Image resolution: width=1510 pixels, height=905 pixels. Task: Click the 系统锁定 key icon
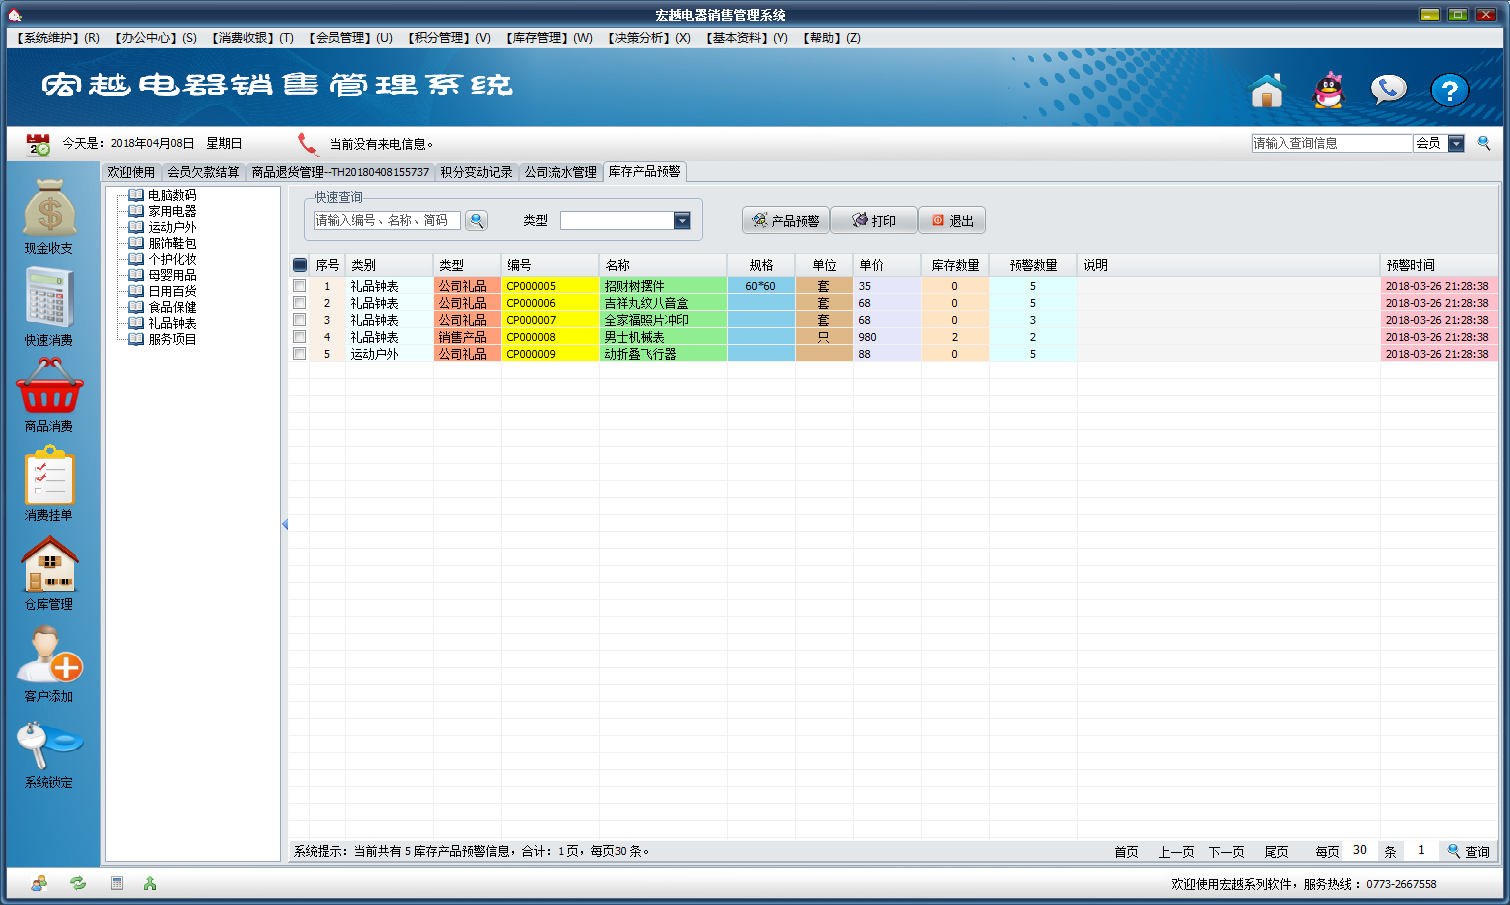pos(49,744)
